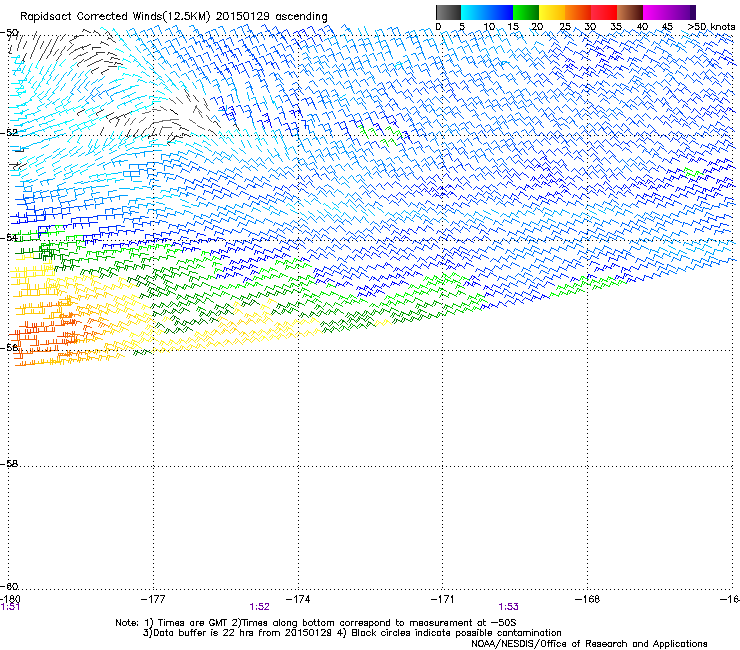The height and width of the screenshot is (650, 740).
Task: Select the yellow 20-25 knots color band
Action: tap(552, 12)
